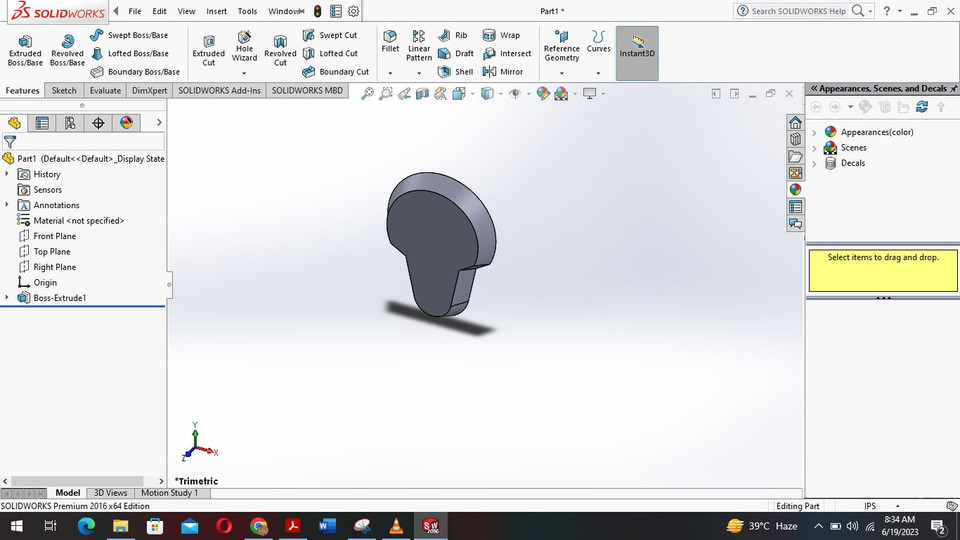Open the Tools menu

click(247, 11)
